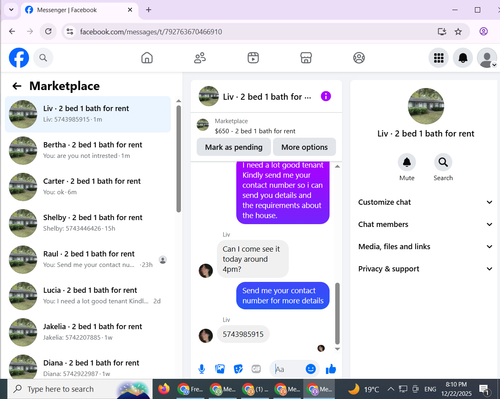Expand the Privacy & support section
Viewport: 500px width, 399px height.
pos(425,269)
